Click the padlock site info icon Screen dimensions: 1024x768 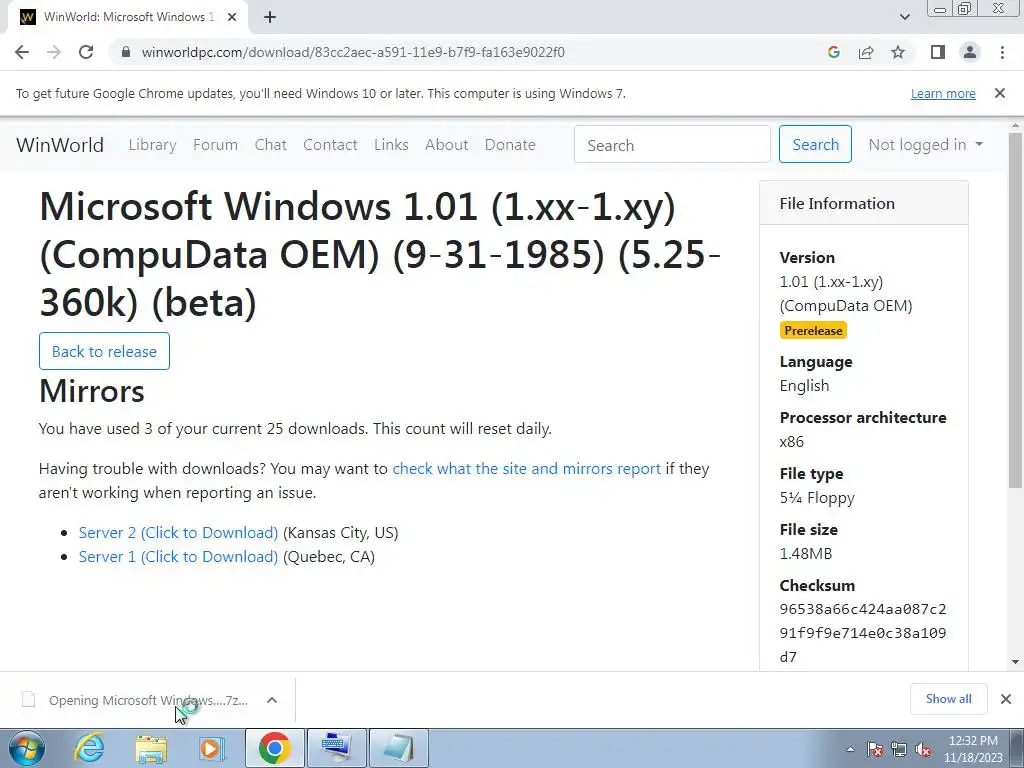pos(127,52)
